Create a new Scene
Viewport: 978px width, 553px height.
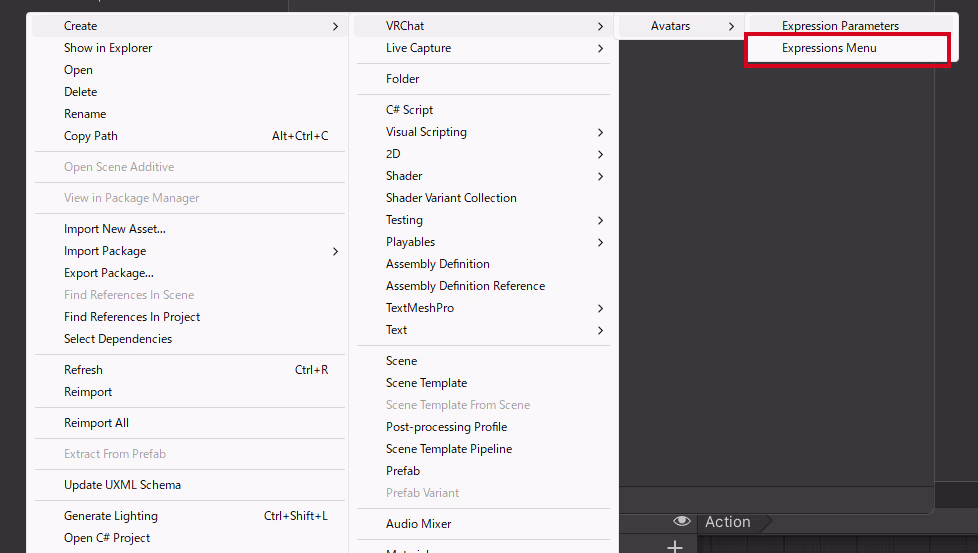click(x=483, y=361)
